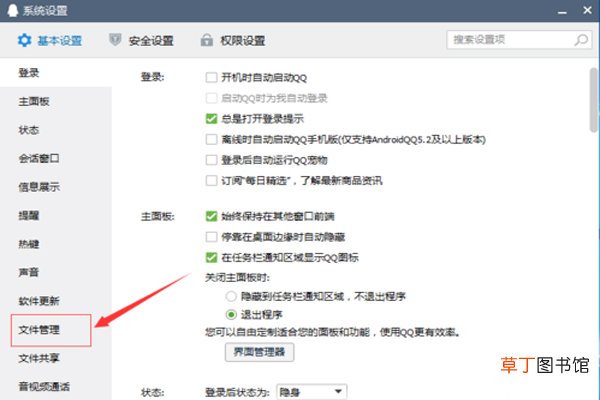The width and height of the screenshot is (600, 400).
Task: Switch to the 安全设置 tab
Action: point(141,40)
